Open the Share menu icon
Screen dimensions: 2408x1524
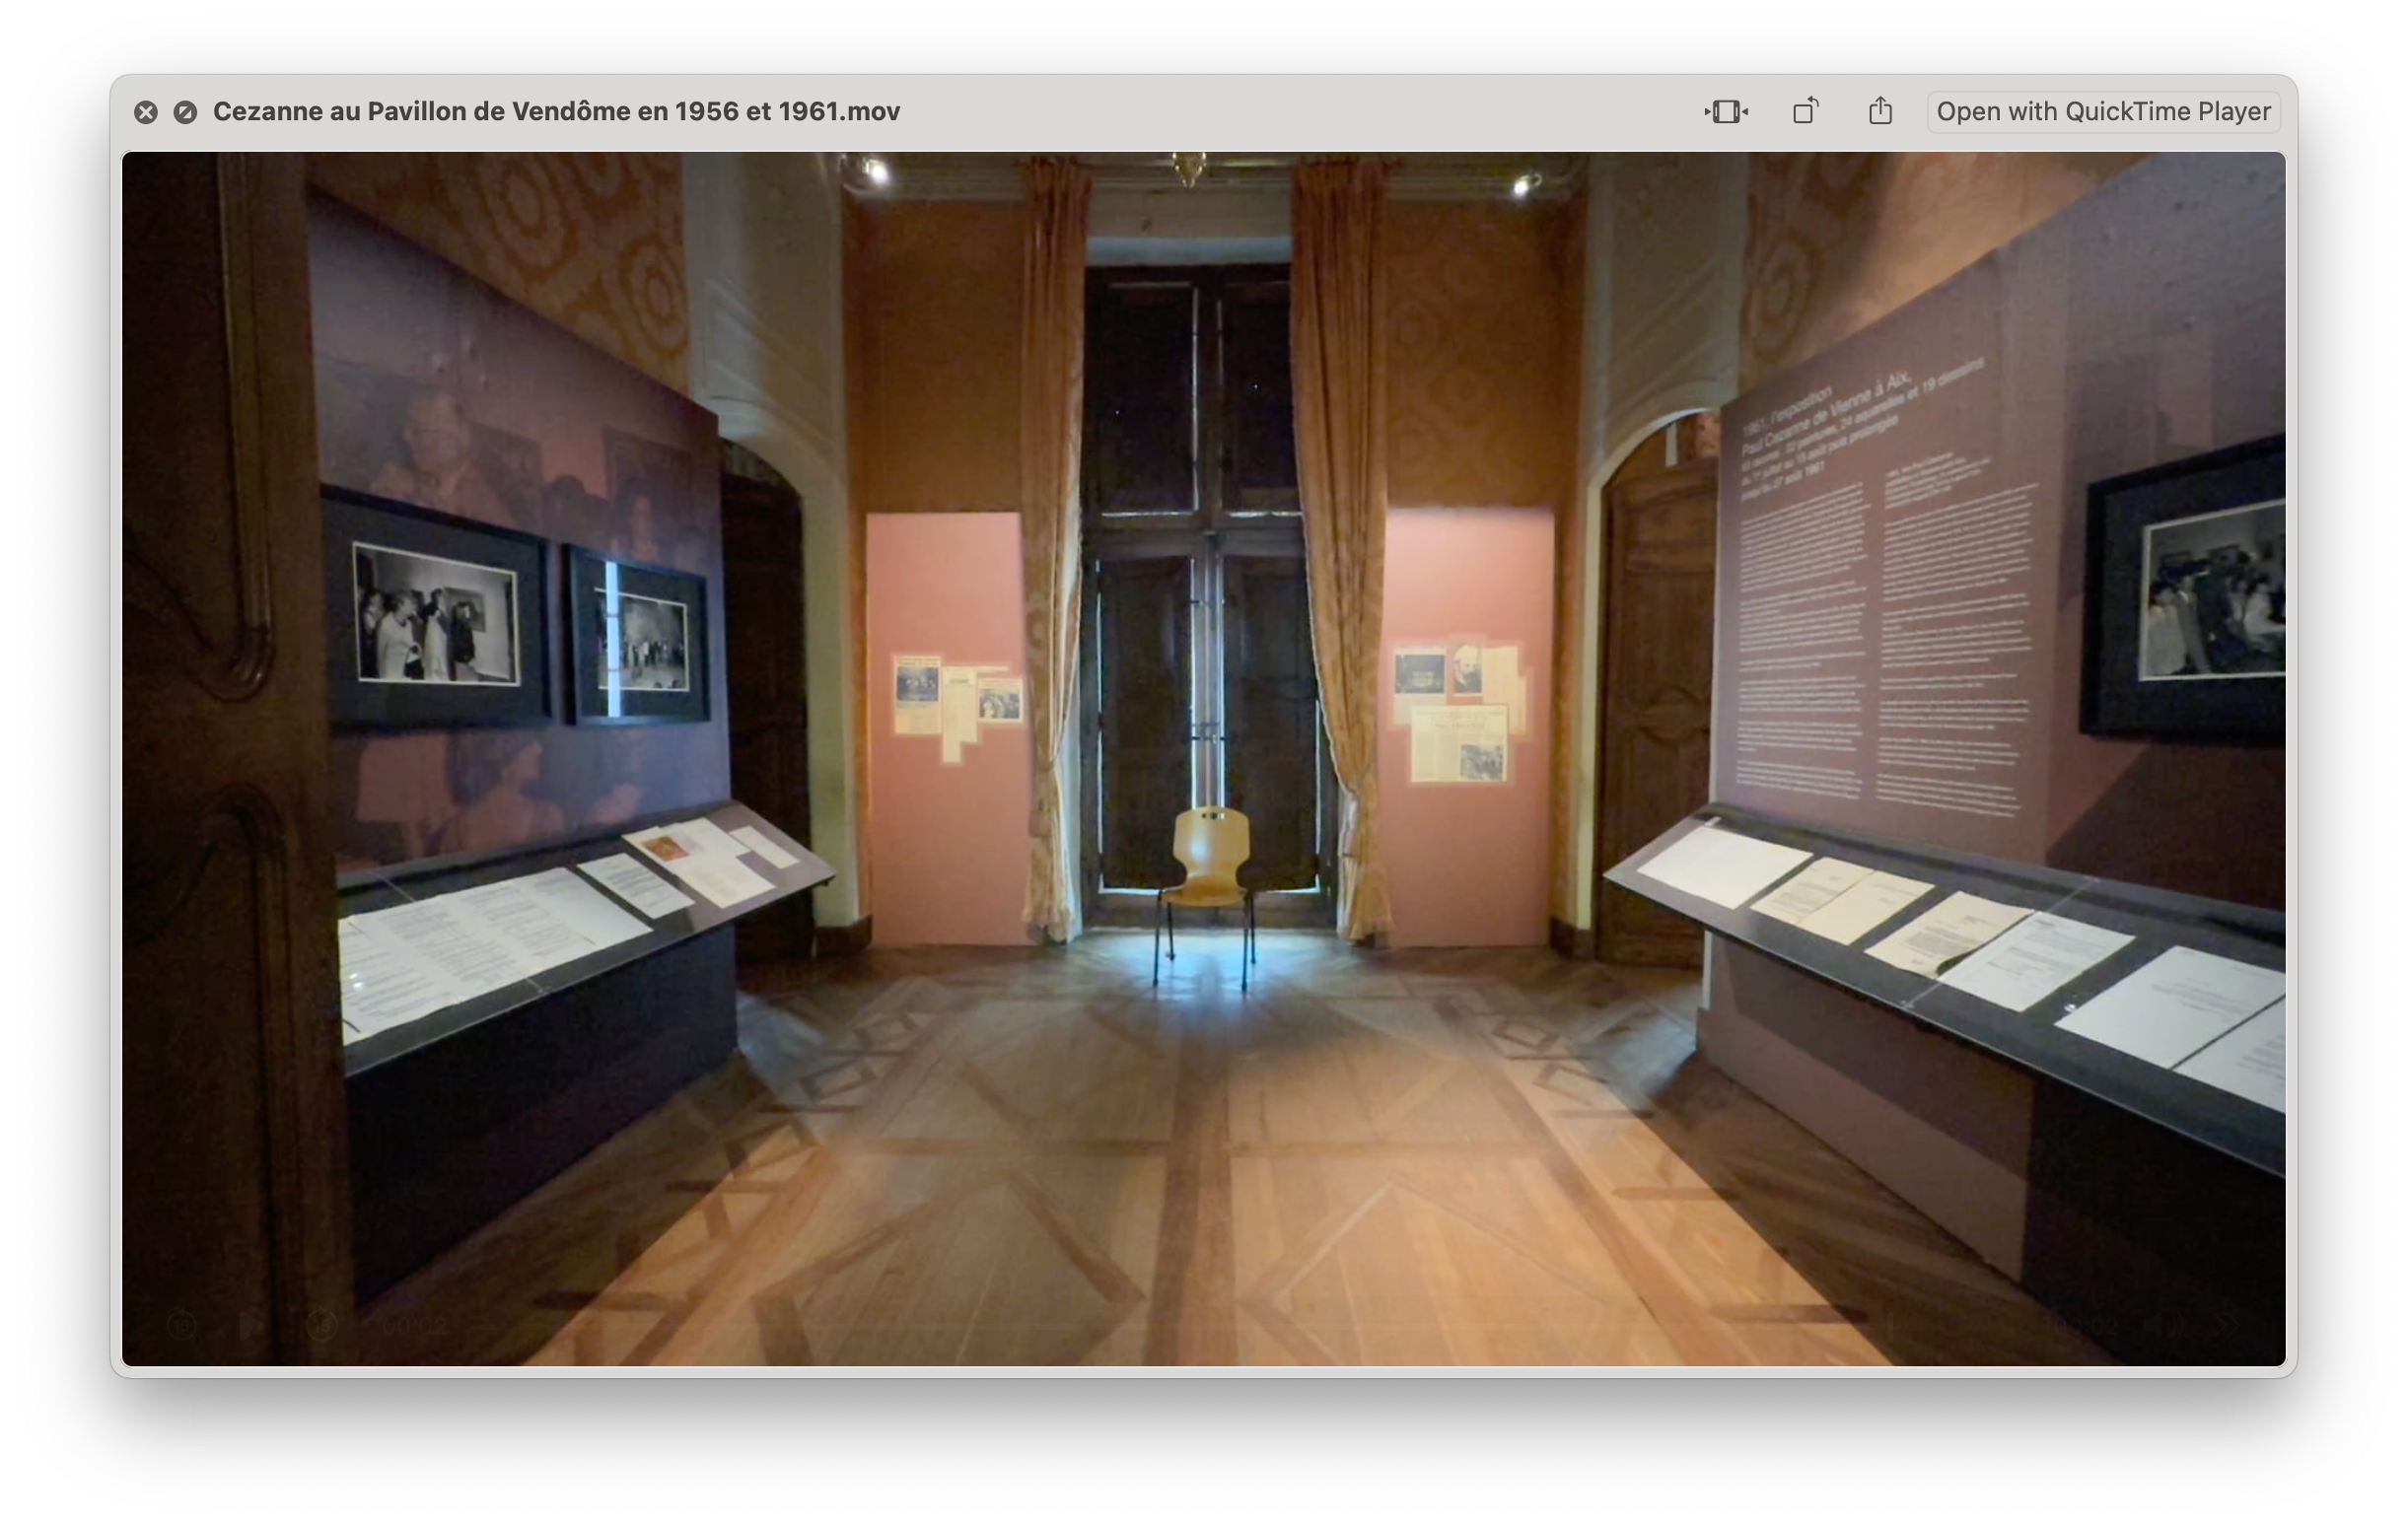click(1879, 111)
